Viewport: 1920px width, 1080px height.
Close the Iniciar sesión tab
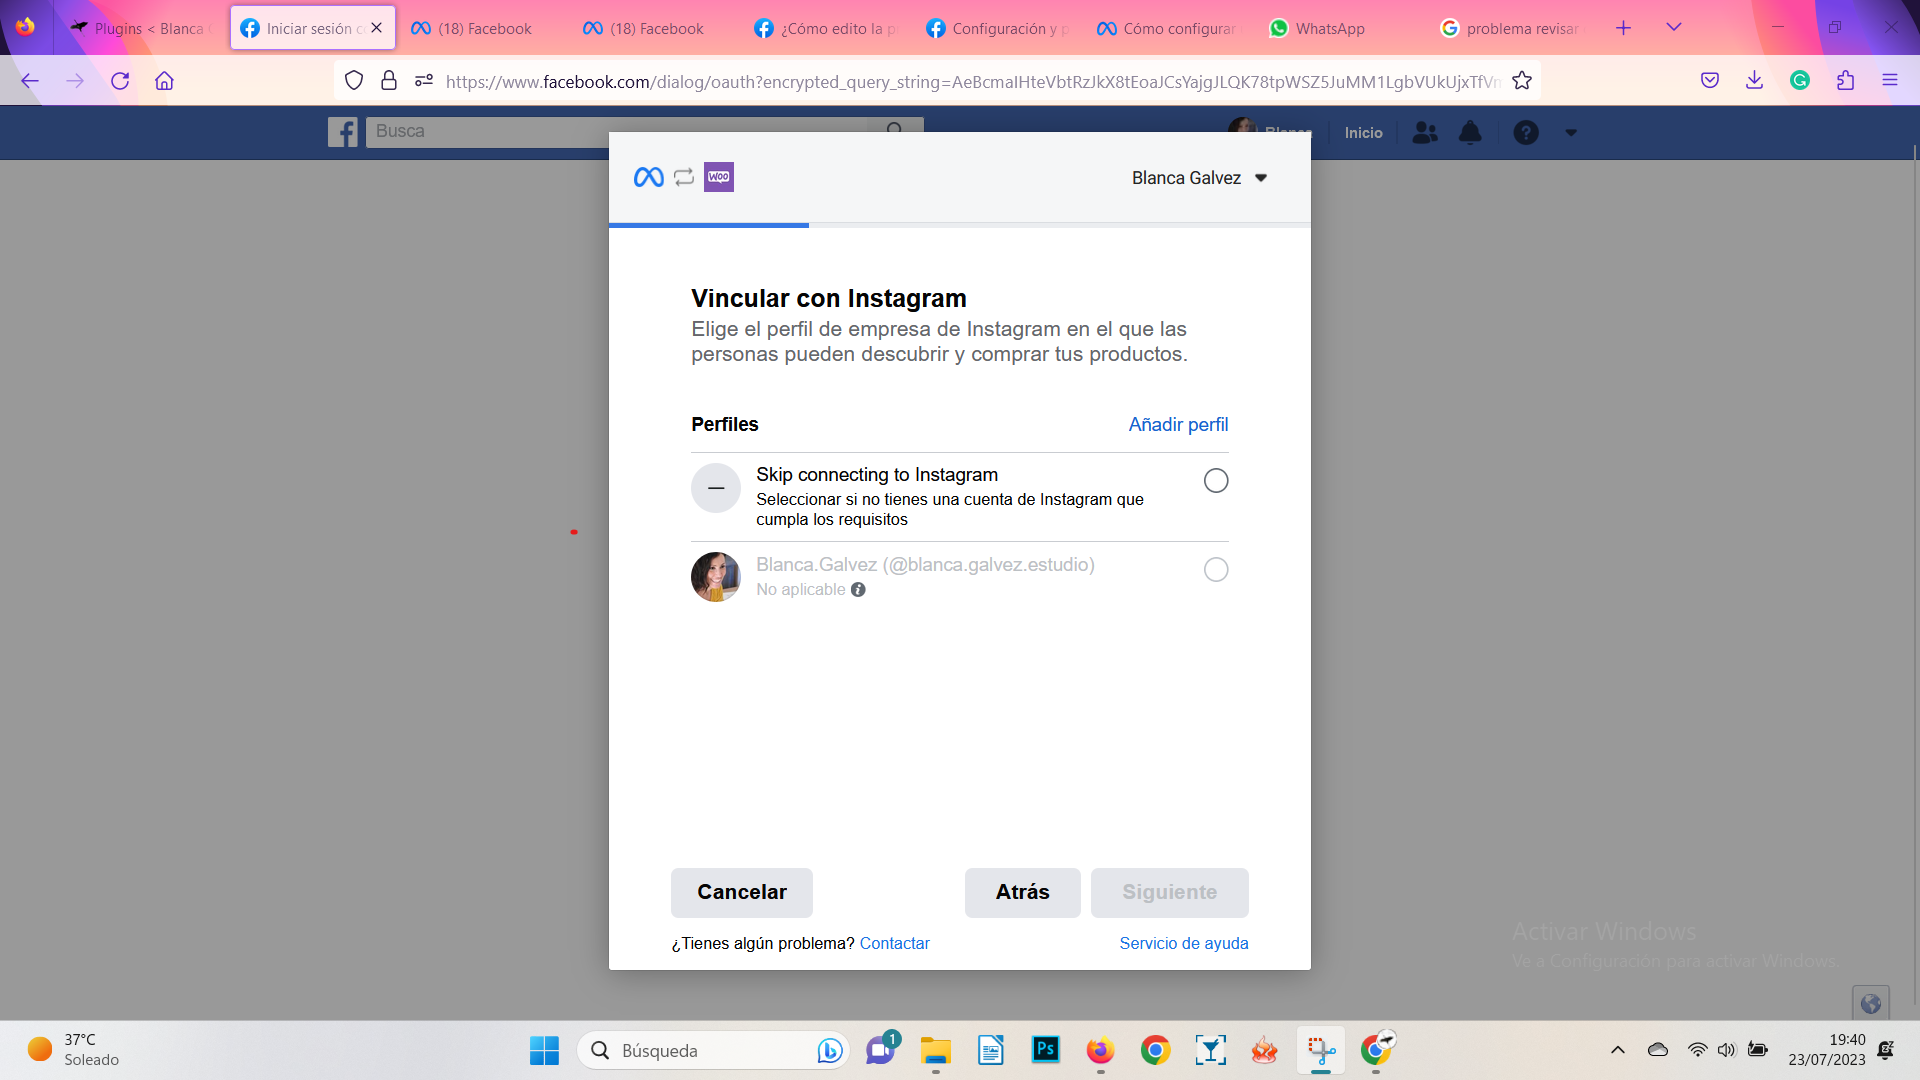pos(376,28)
